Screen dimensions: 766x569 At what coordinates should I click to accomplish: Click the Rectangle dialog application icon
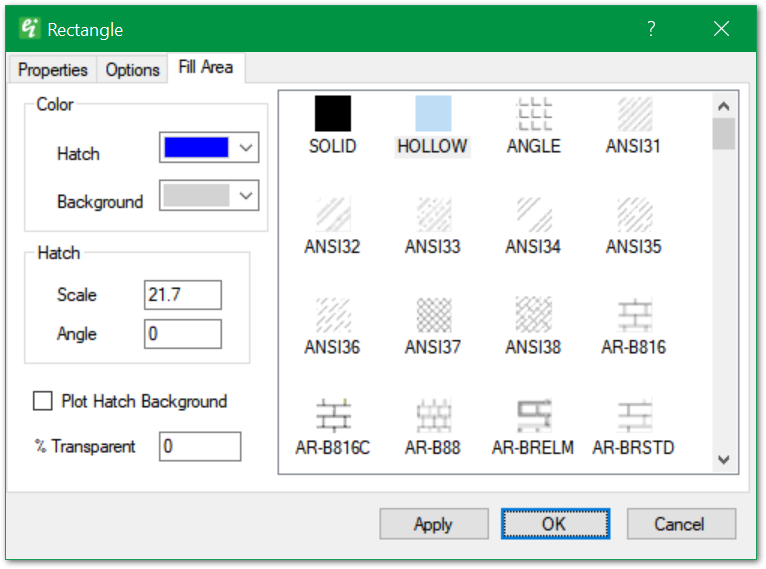[x=29, y=28]
